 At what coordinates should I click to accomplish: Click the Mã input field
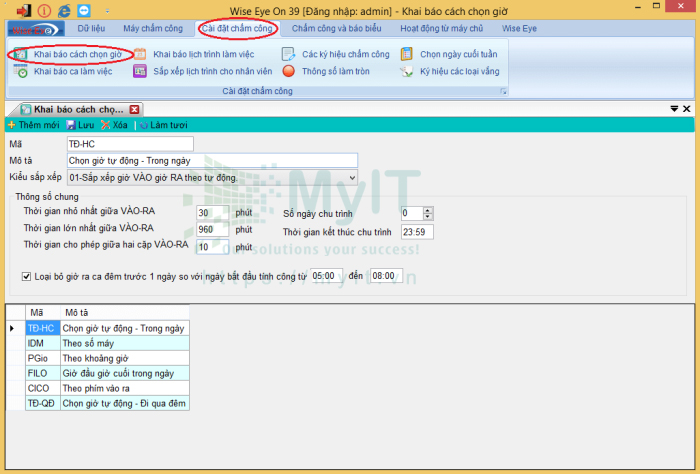coord(130,144)
